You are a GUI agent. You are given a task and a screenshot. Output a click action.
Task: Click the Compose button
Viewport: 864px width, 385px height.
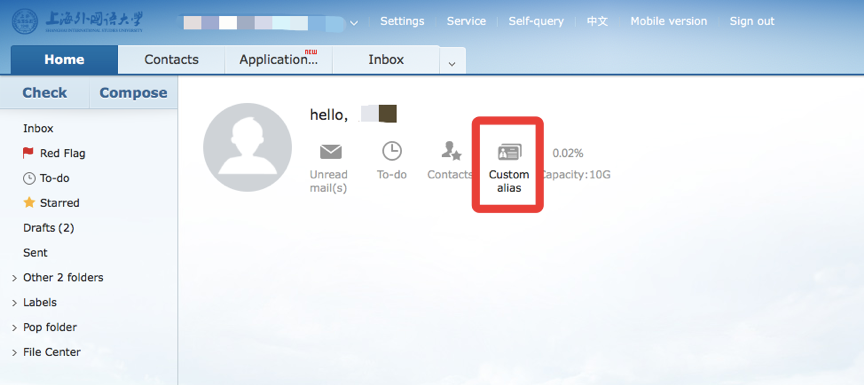point(133,93)
